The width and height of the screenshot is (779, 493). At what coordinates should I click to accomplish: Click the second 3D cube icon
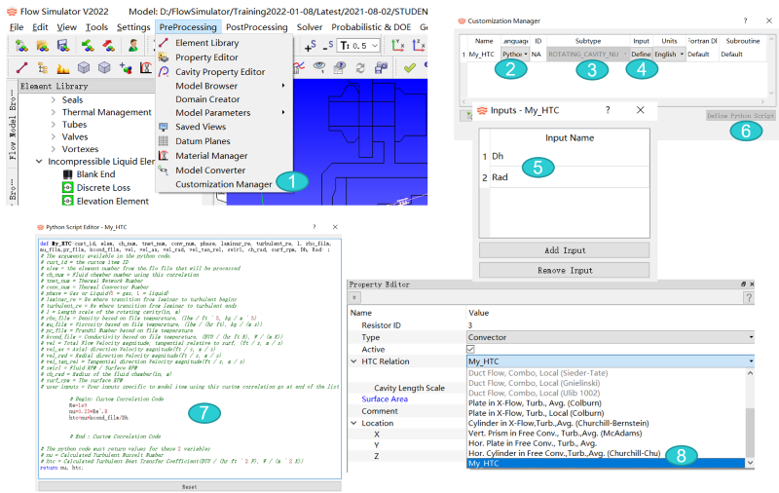104,67
